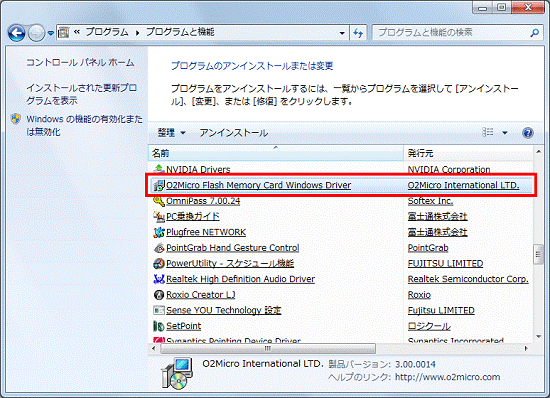The width and height of the screenshot is (550, 398).
Task: Click O2Micro International LTD. publisher cell
Action: (463, 185)
